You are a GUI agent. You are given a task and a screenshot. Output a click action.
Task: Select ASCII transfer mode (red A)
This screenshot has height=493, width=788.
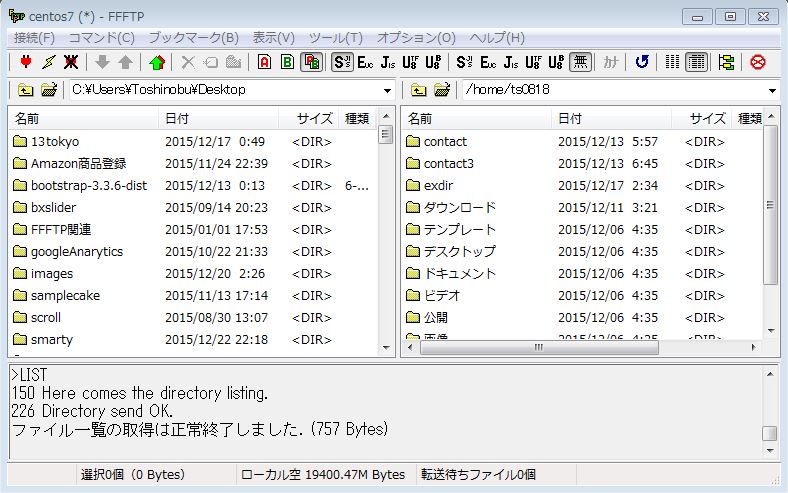(x=264, y=62)
